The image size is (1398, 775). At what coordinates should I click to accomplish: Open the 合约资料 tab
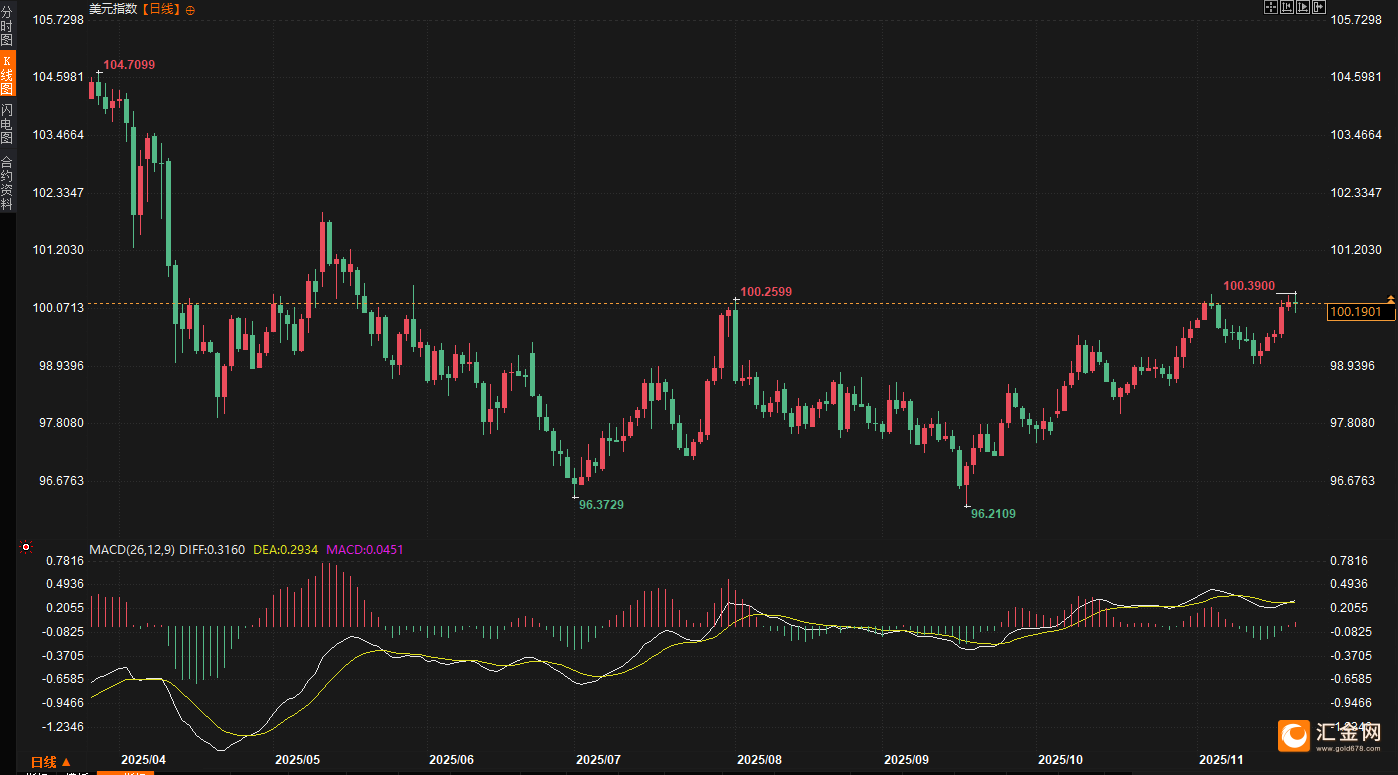pyautogui.click(x=7, y=182)
